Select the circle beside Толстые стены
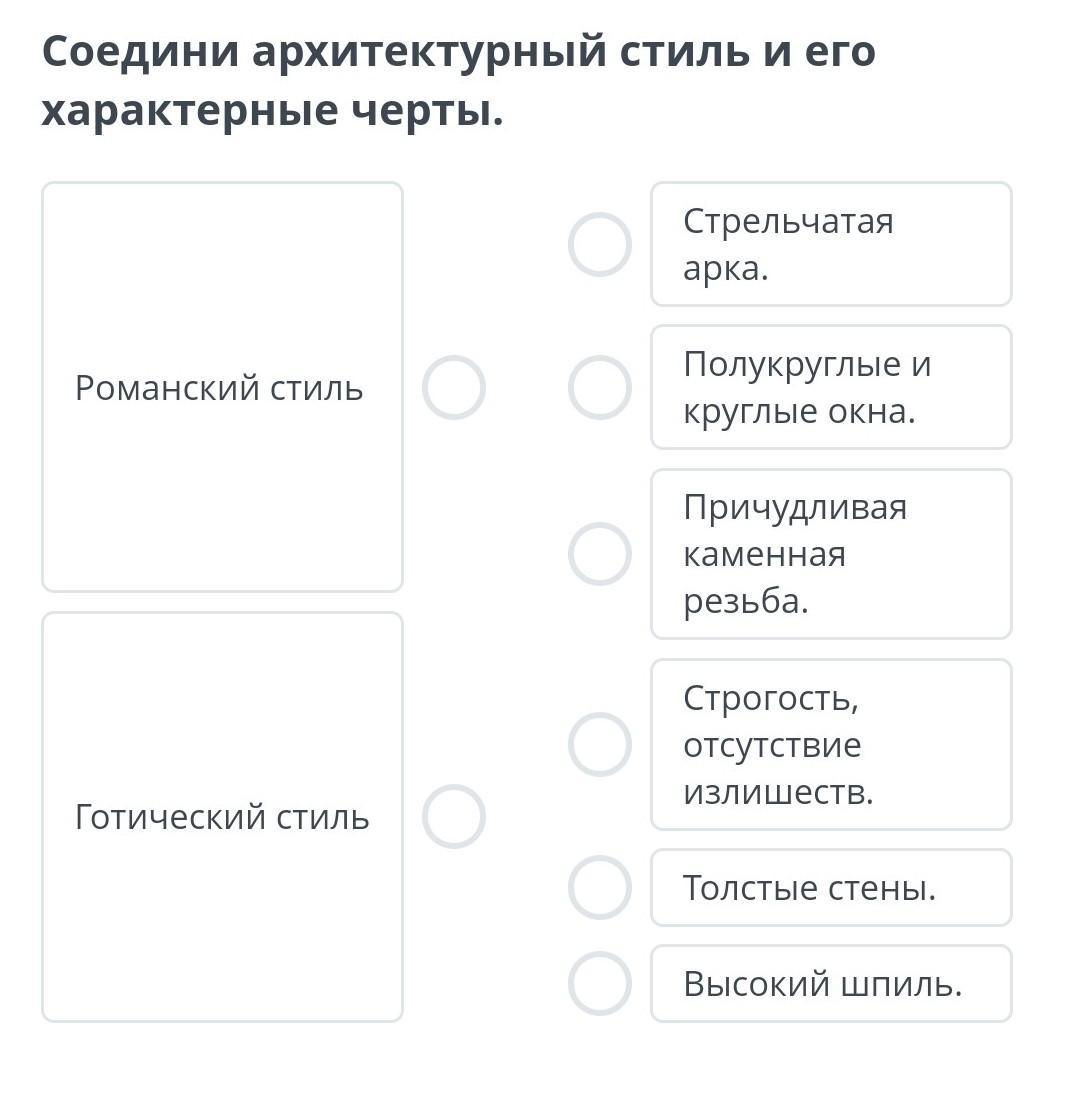 pyautogui.click(x=599, y=887)
